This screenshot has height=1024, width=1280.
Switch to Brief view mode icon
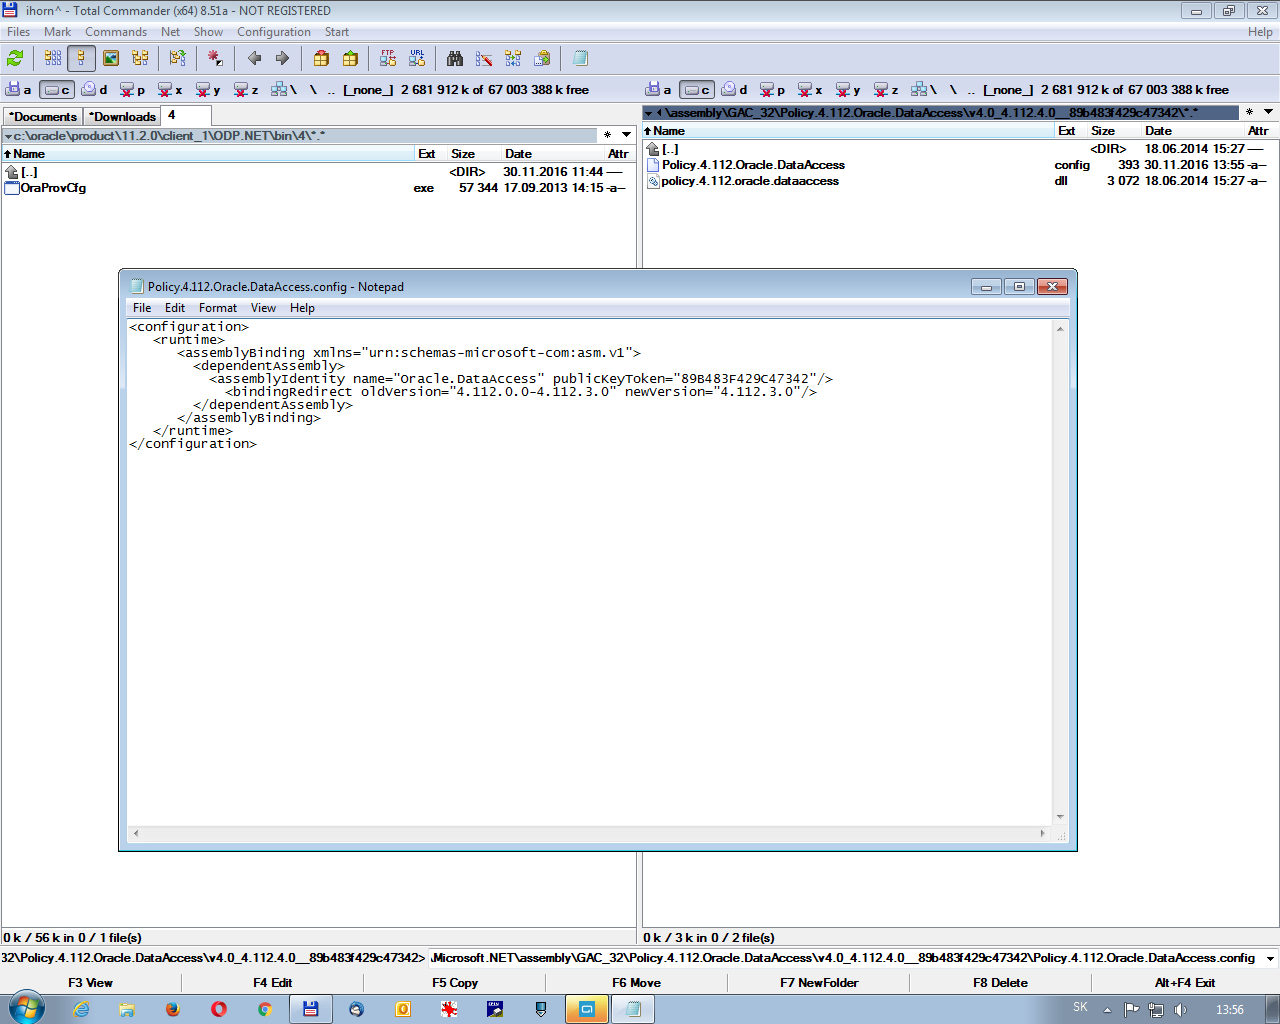53,58
